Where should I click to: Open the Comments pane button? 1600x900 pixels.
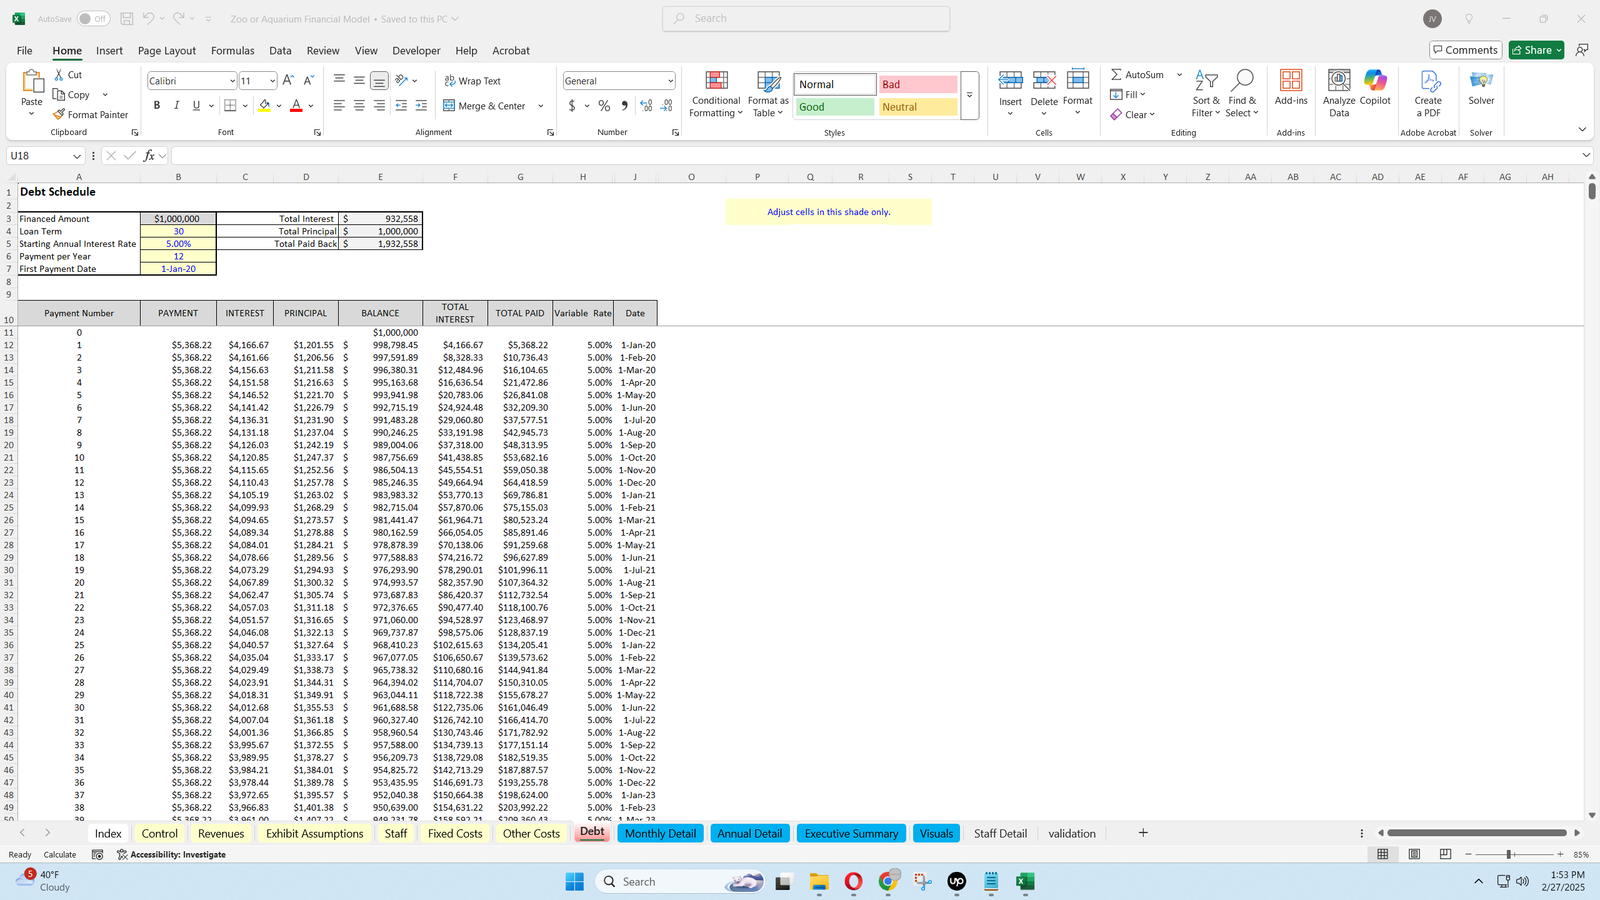point(1464,50)
